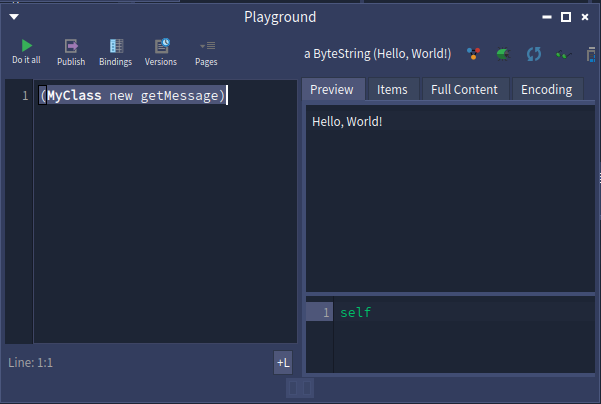Show playground Versions history
This screenshot has width=601, height=404.
pyautogui.click(x=160, y=52)
